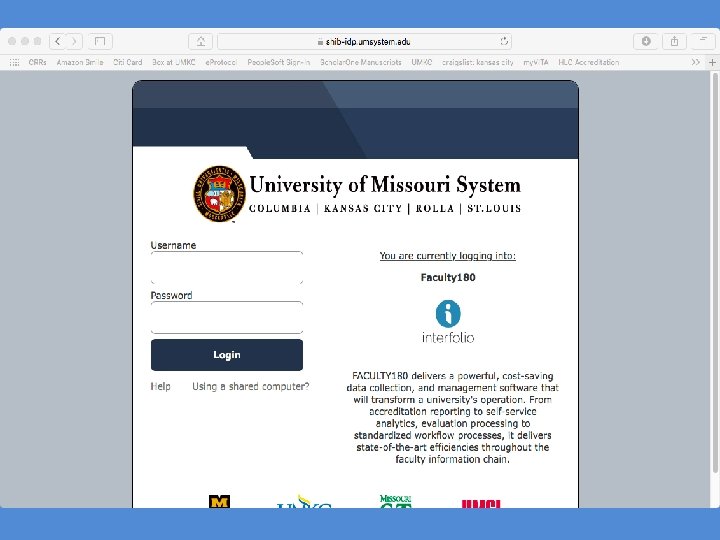Focus the Password input field

tap(227, 318)
